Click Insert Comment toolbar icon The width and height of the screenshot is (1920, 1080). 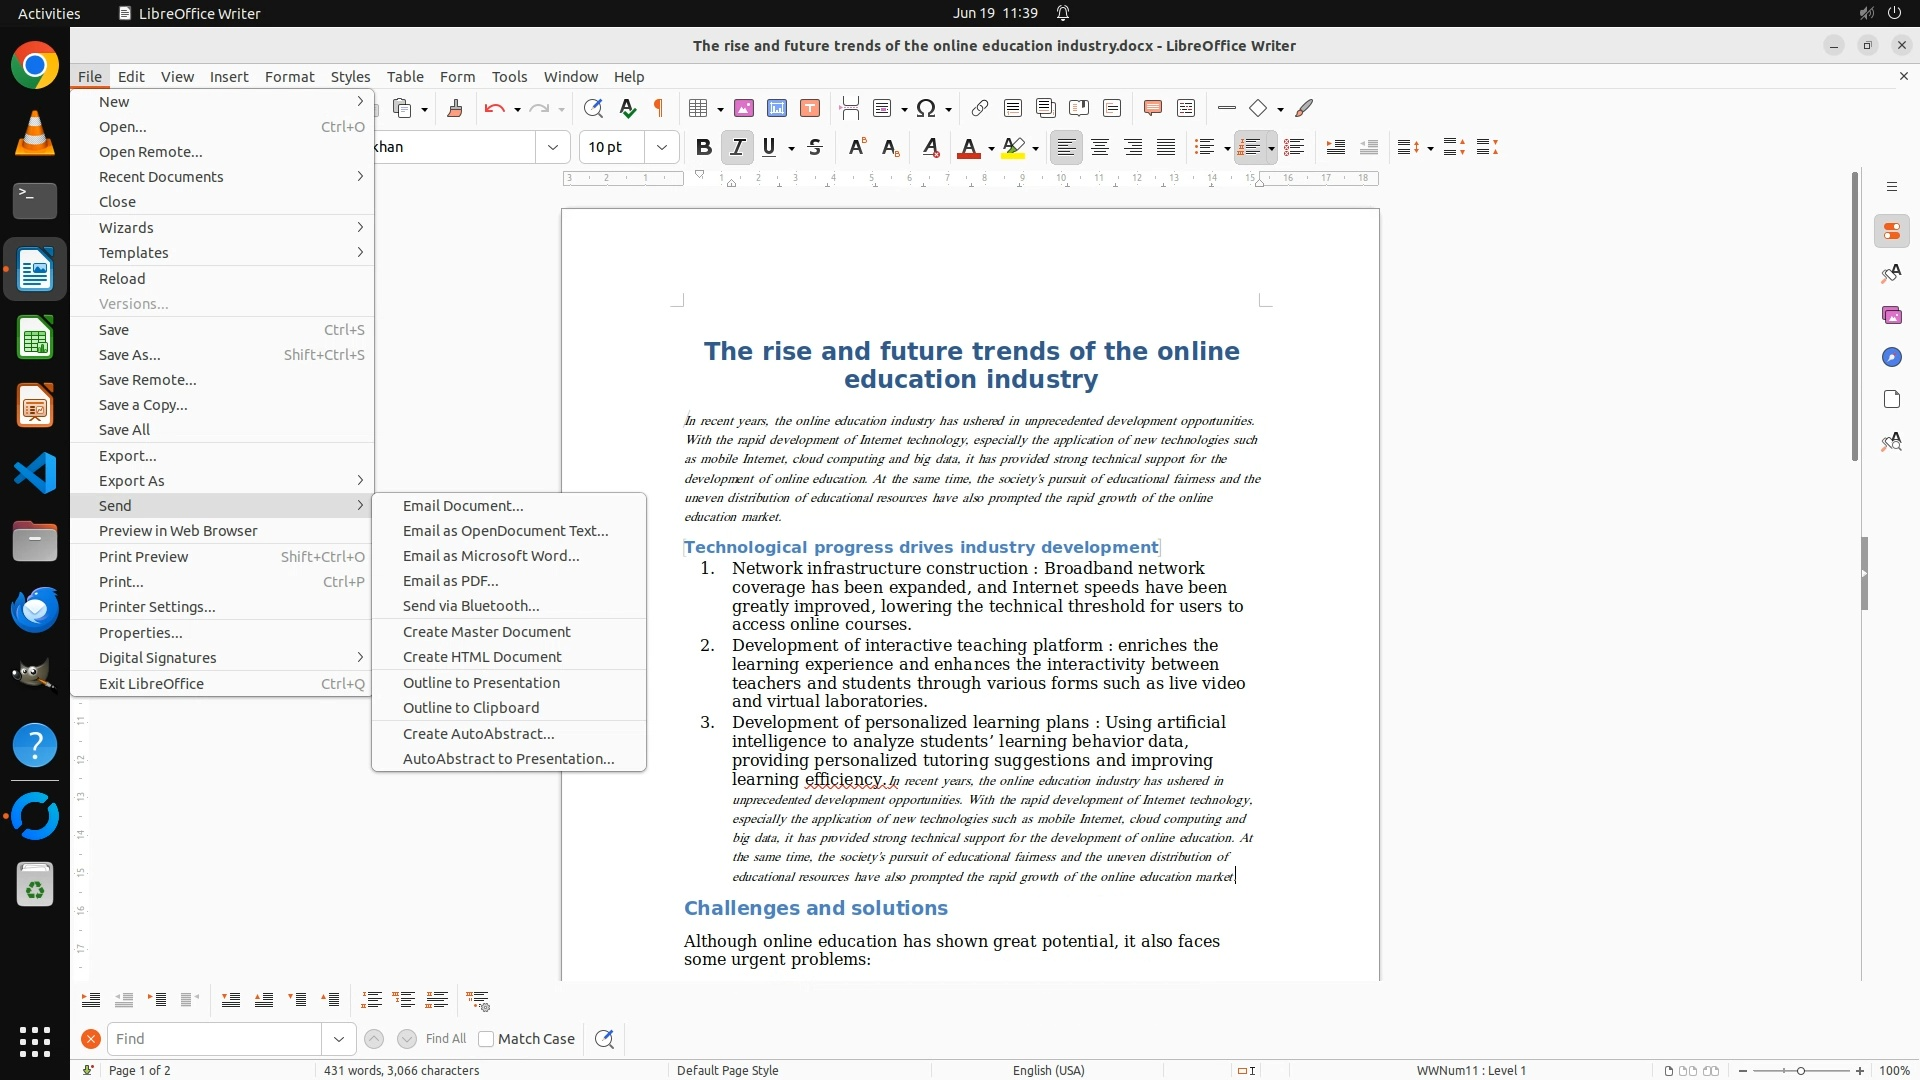tap(1152, 108)
